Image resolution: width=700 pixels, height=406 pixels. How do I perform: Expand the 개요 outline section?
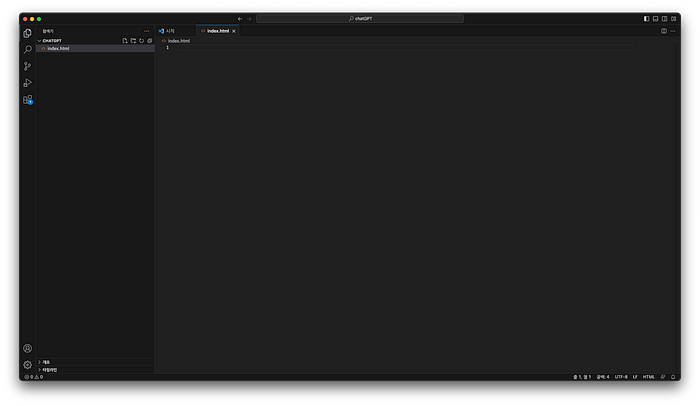[40, 362]
